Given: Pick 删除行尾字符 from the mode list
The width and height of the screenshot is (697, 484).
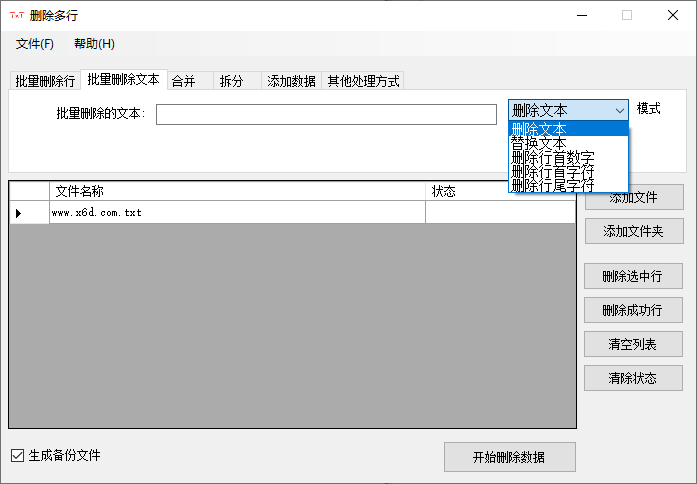Looking at the screenshot, I should click(x=552, y=185).
